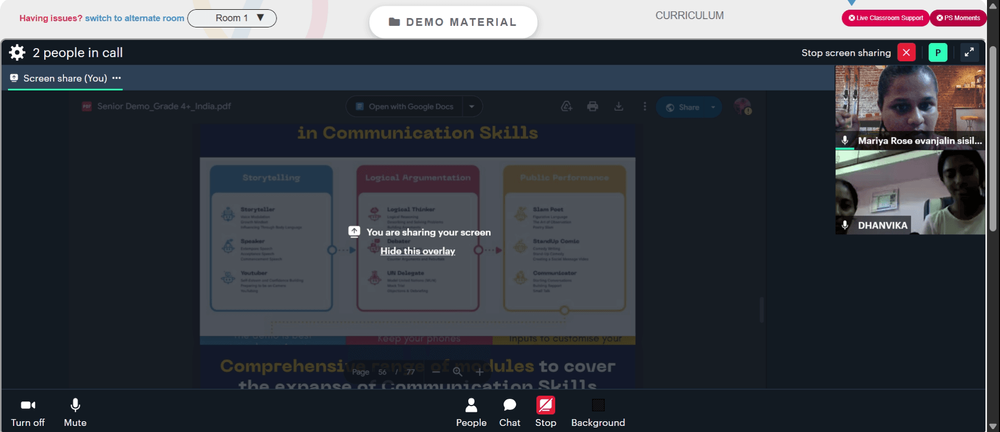Viewport: 1000px width, 432px height.
Task: Open call settings gear icon
Action: coord(17,53)
